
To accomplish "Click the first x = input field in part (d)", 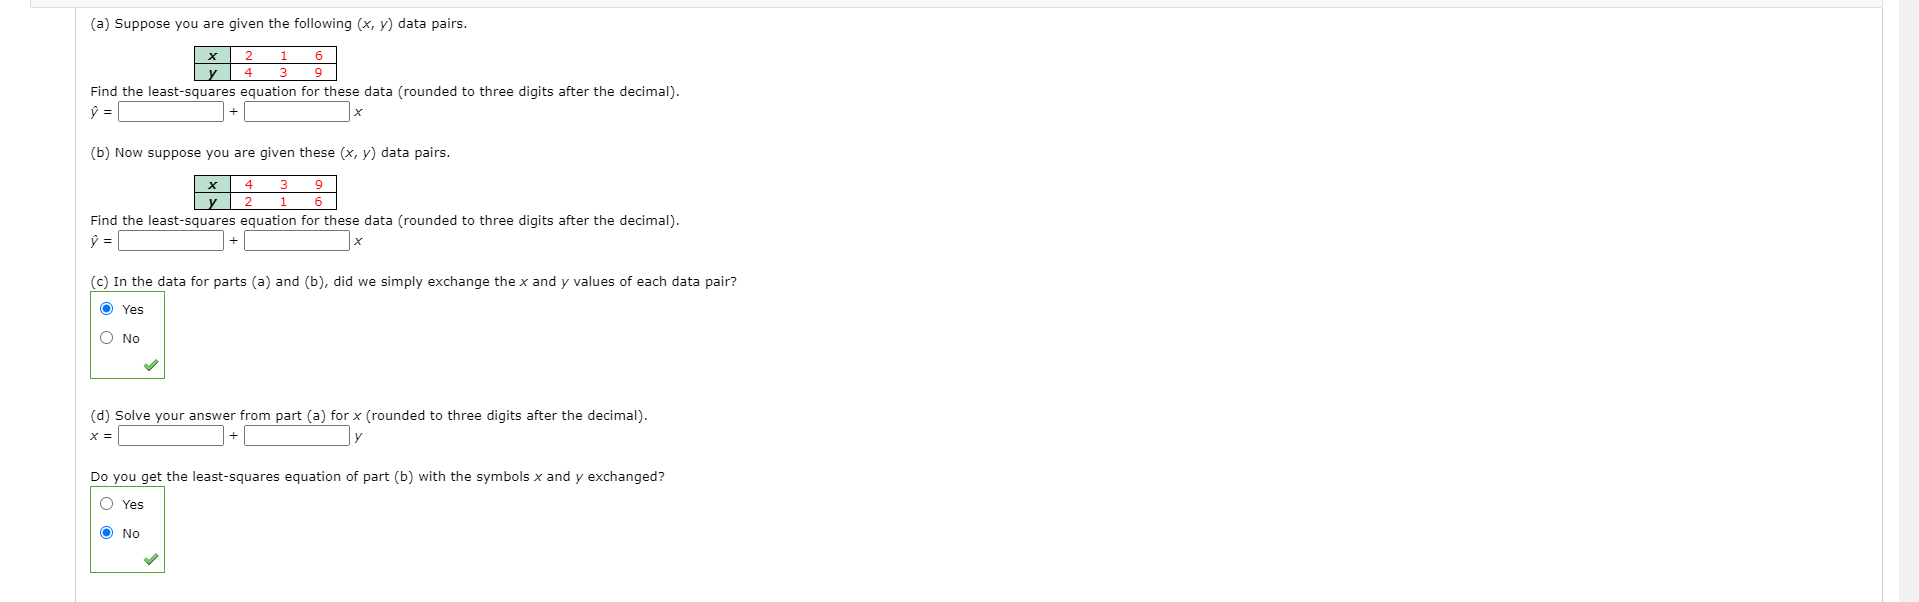I will coord(171,436).
